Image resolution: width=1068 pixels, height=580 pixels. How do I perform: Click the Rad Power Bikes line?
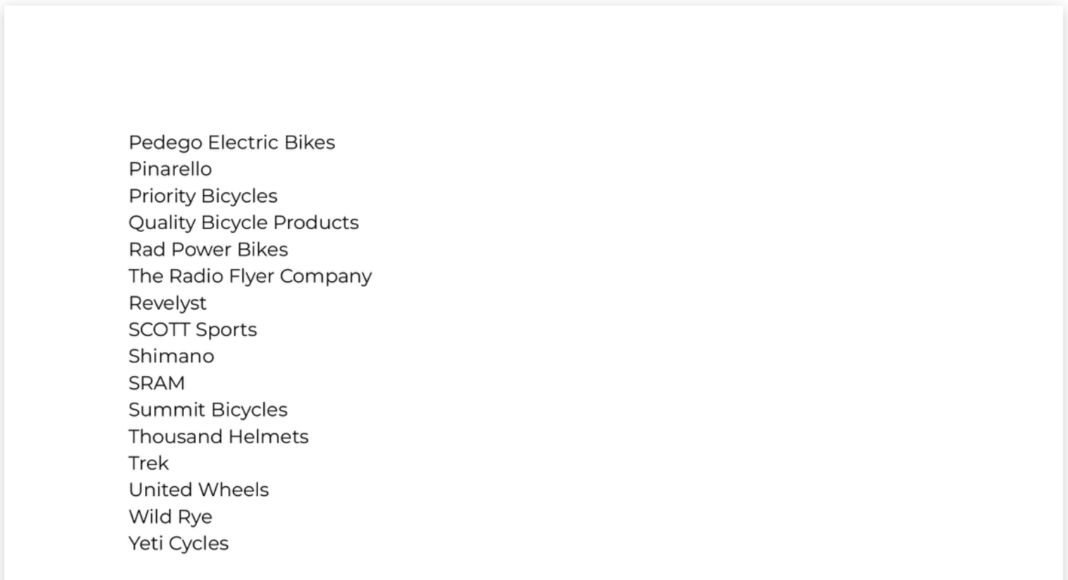pos(208,250)
